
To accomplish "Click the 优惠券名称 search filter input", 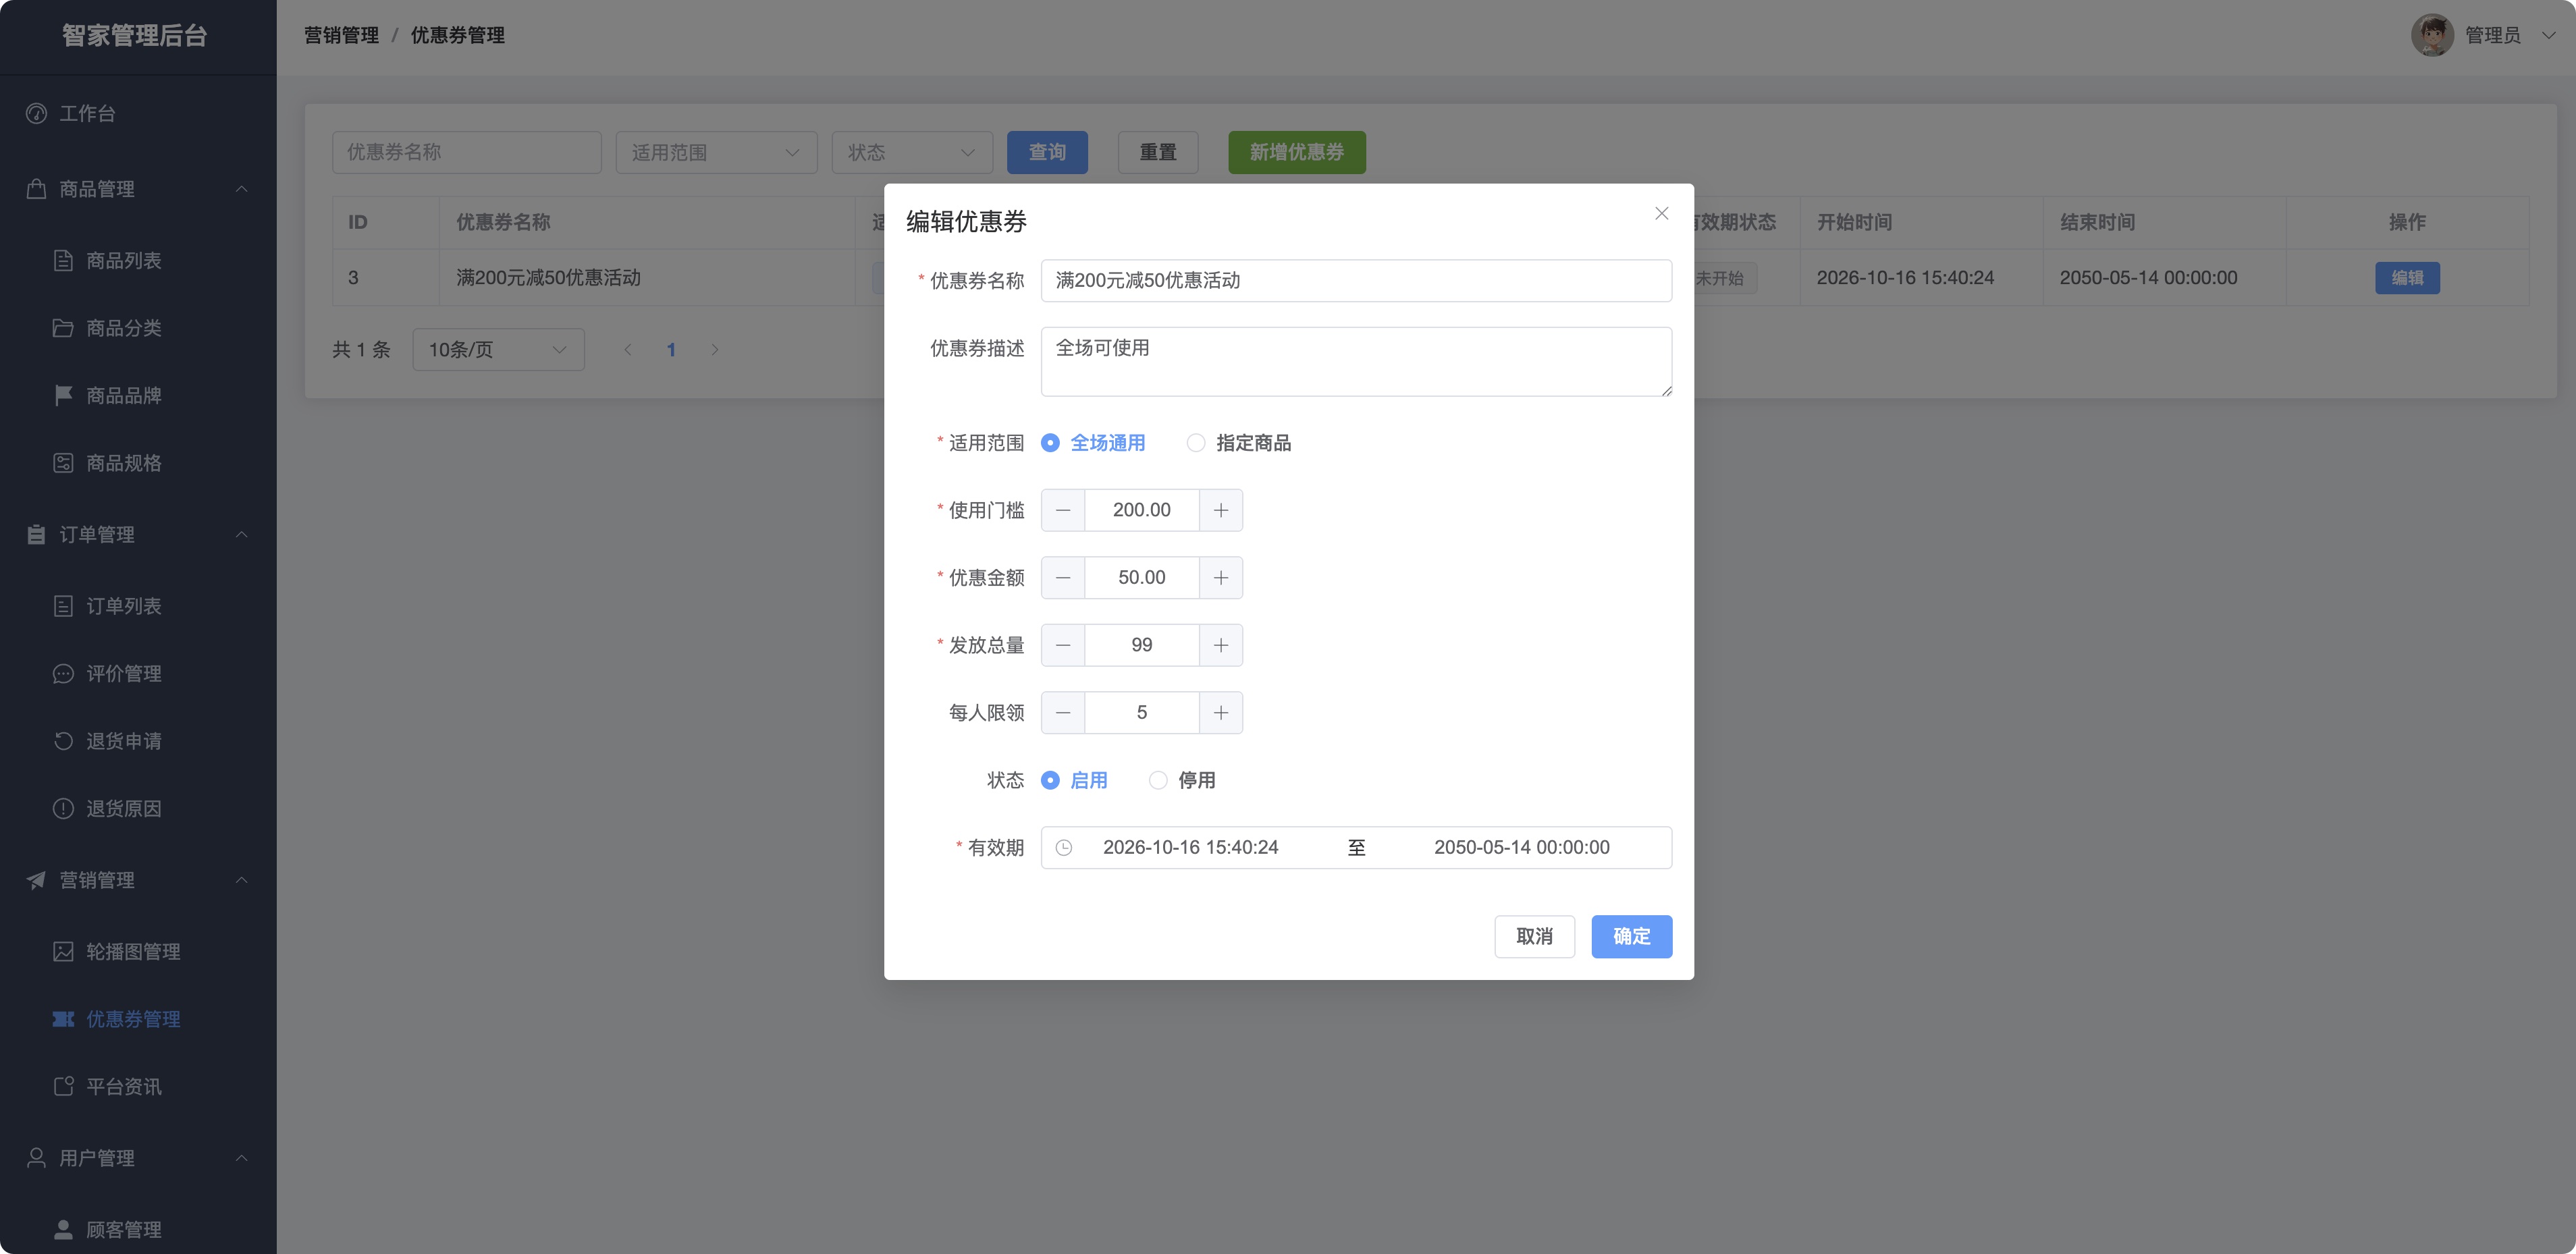I will 467,152.
